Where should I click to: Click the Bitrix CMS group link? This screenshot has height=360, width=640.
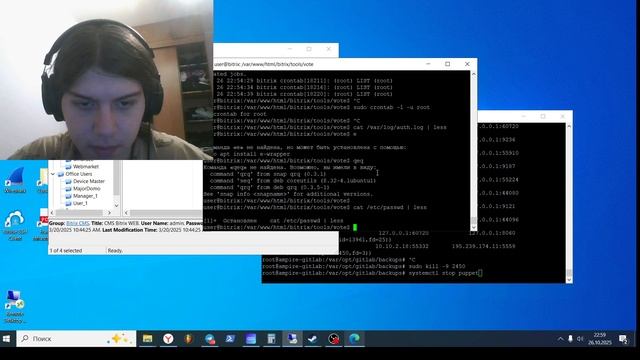click(x=78, y=223)
